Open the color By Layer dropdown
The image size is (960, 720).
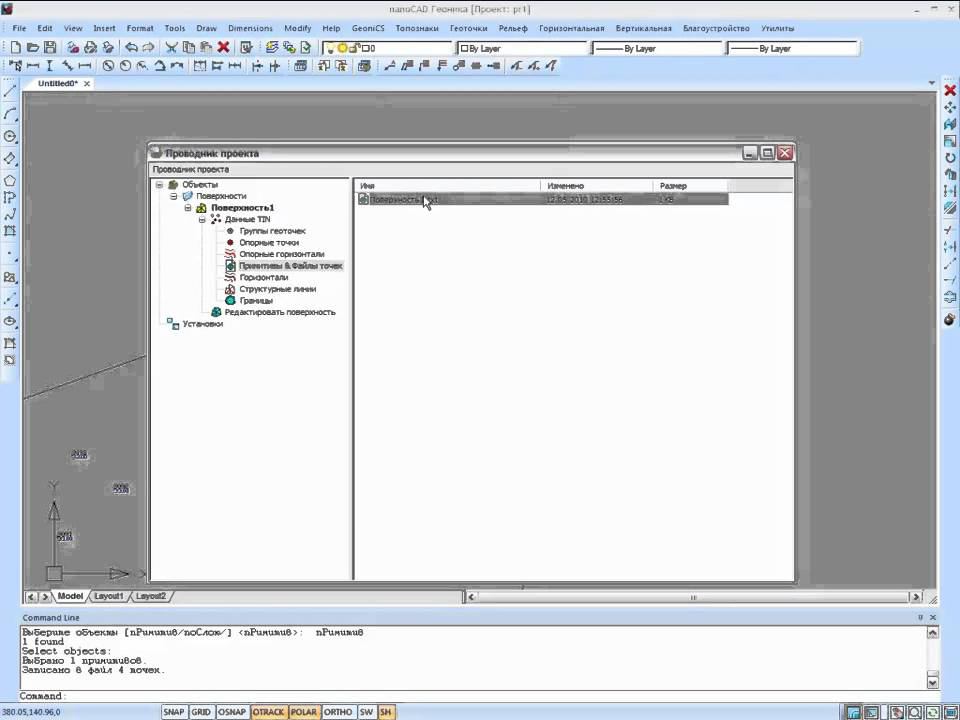[522, 48]
